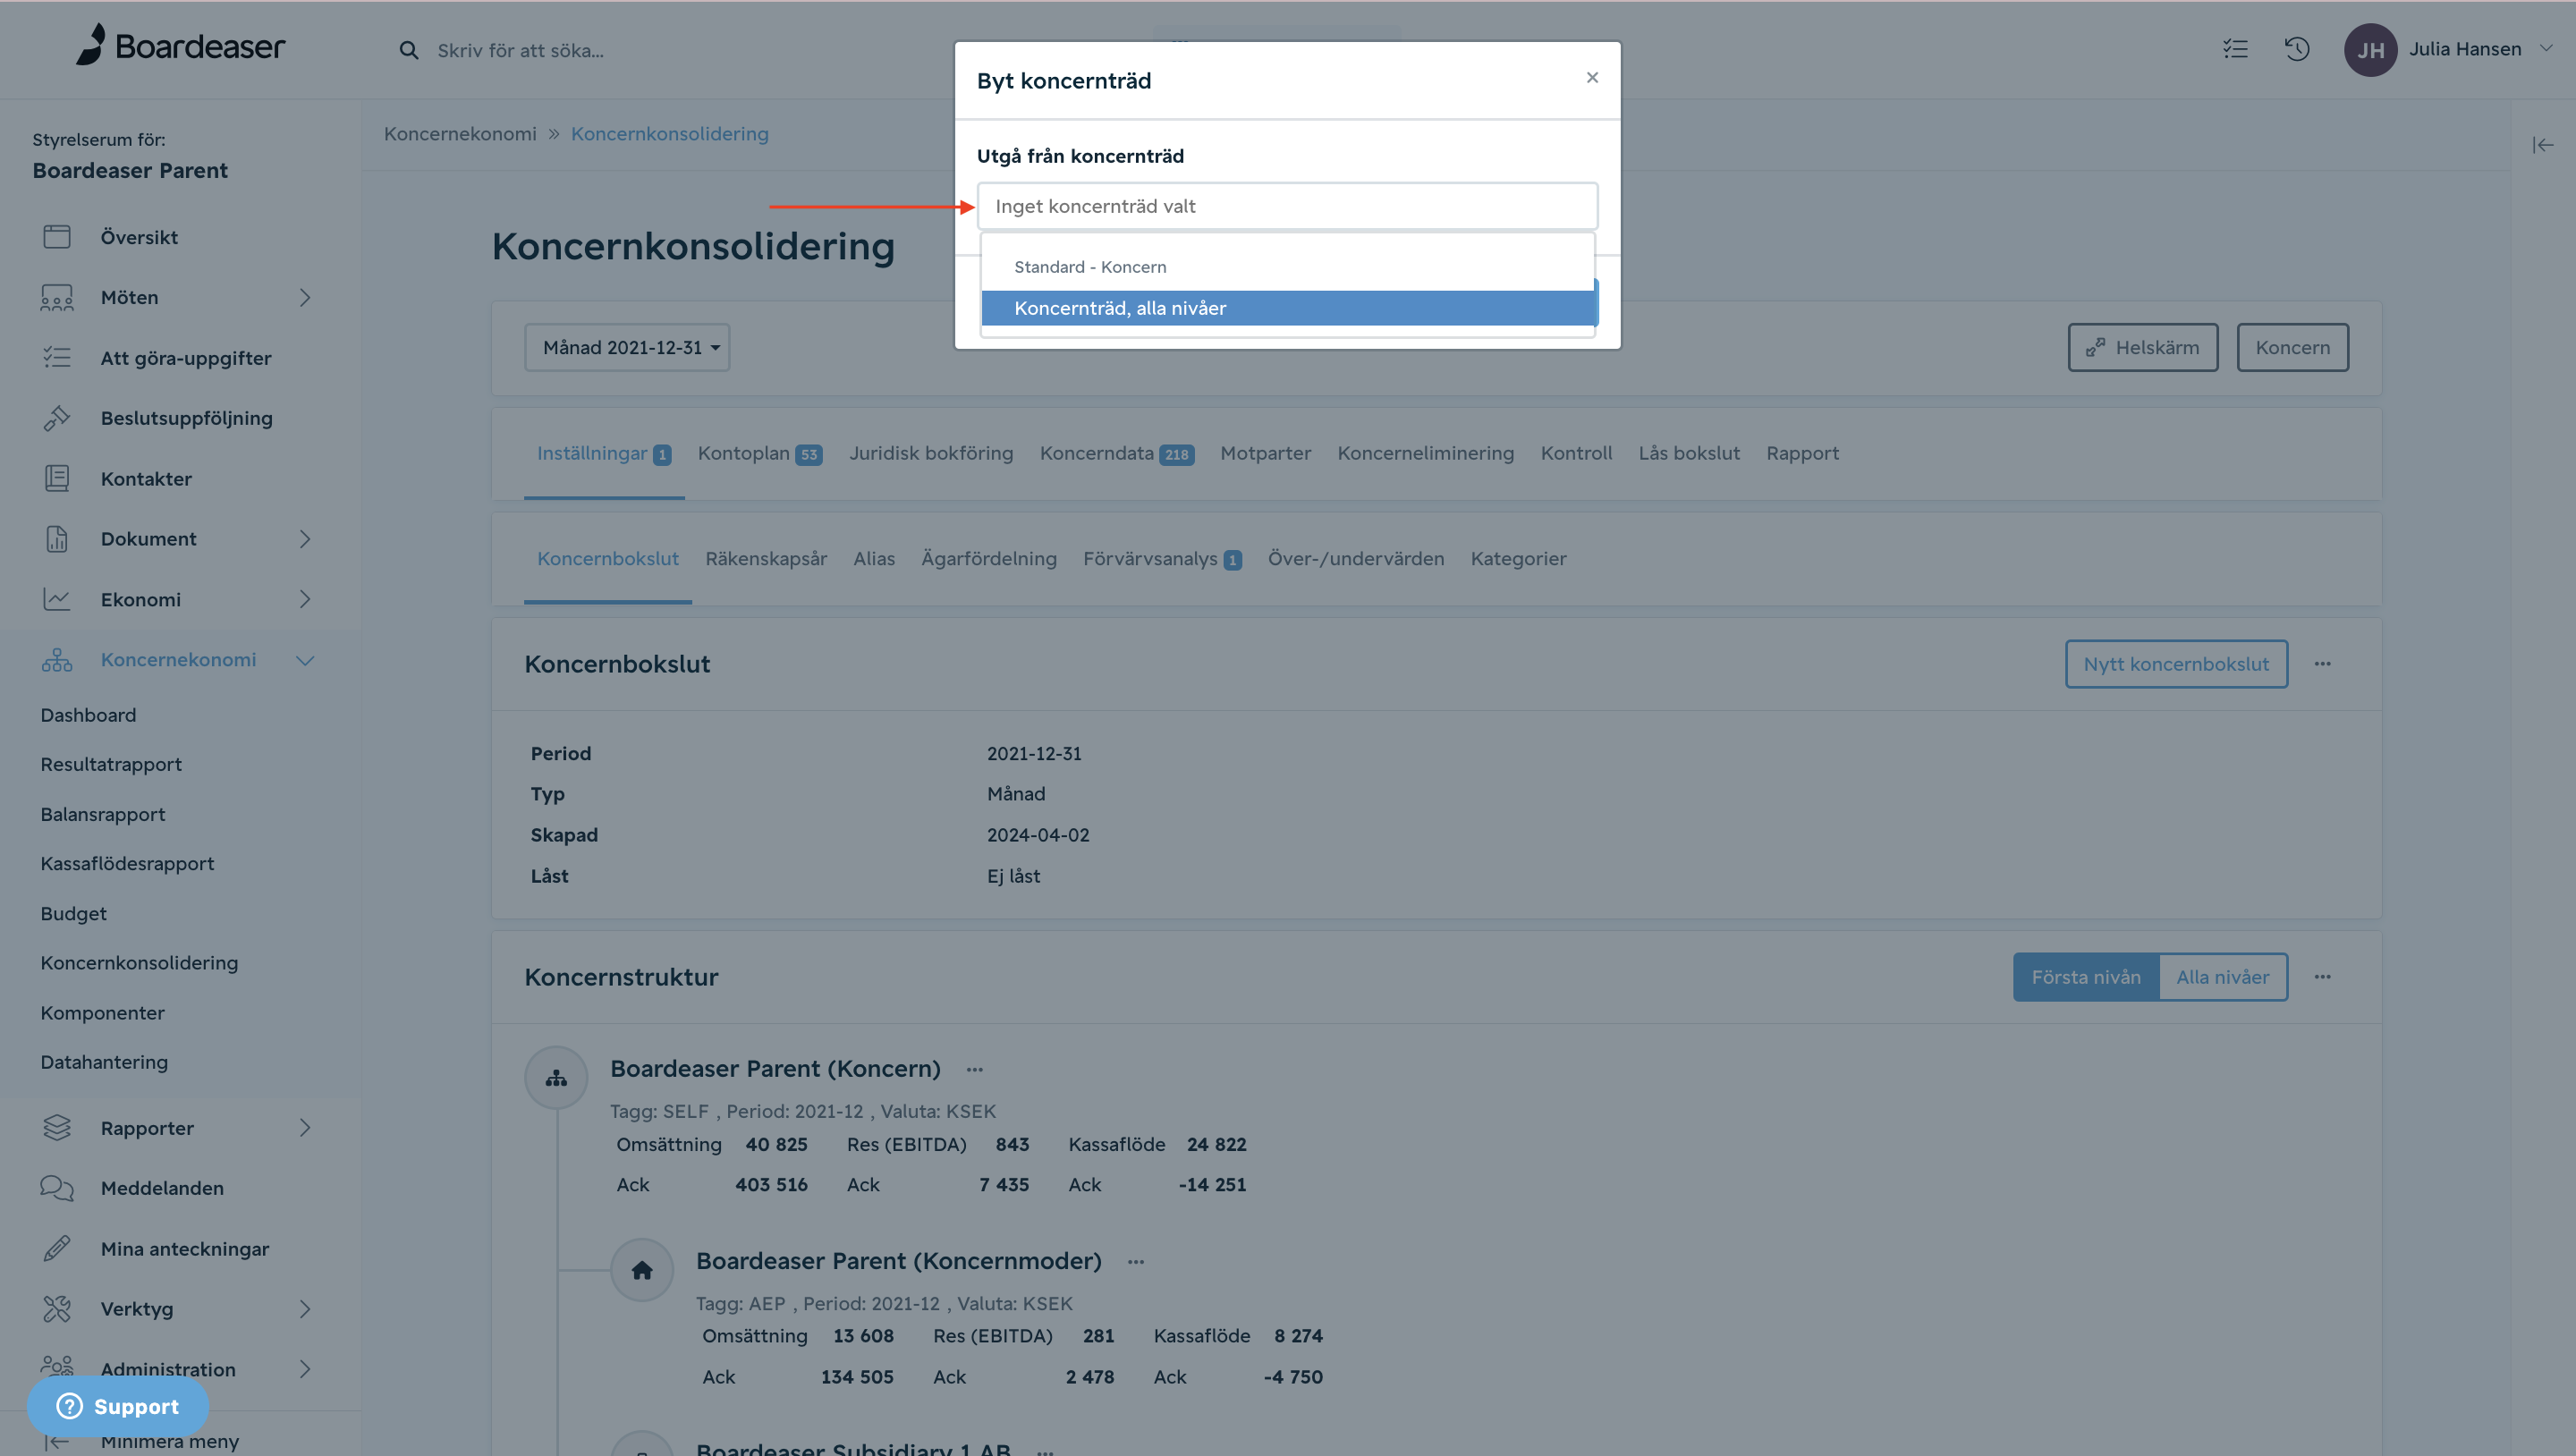The width and height of the screenshot is (2576, 1456).
Task: Focus the Skriv för att söka search field
Action: click(x=520, y=50)
